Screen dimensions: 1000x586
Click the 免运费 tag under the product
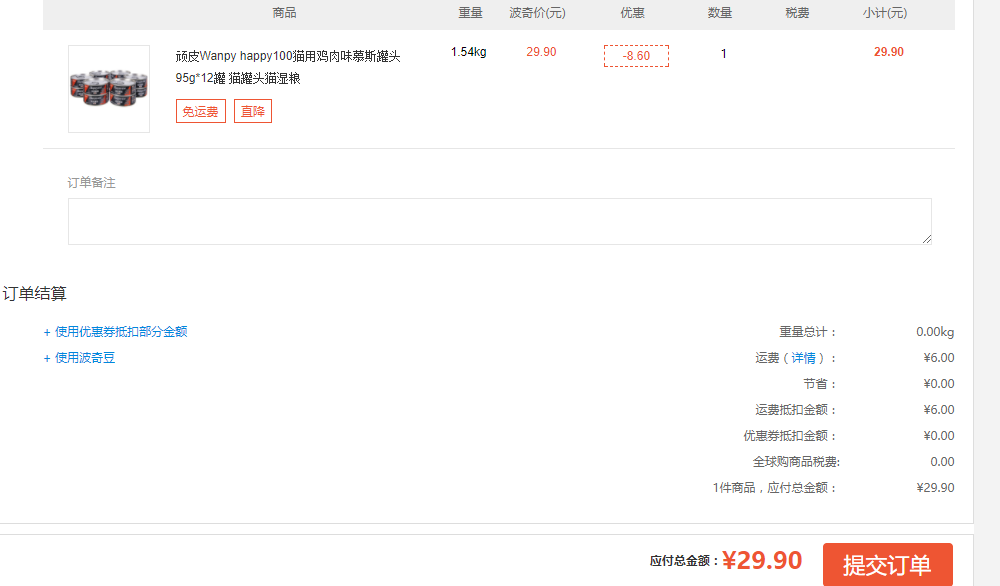click(x=200, y=112)
